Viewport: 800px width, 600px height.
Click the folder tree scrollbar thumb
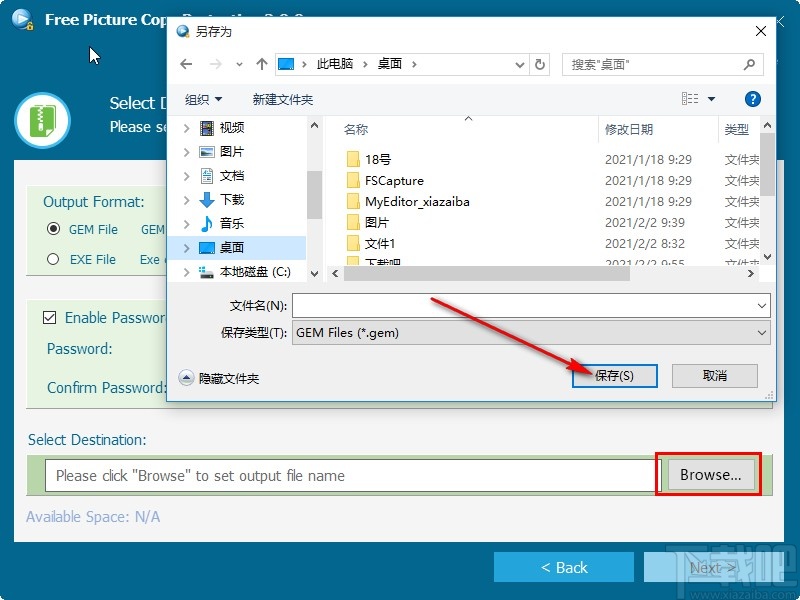coord(314,194)
